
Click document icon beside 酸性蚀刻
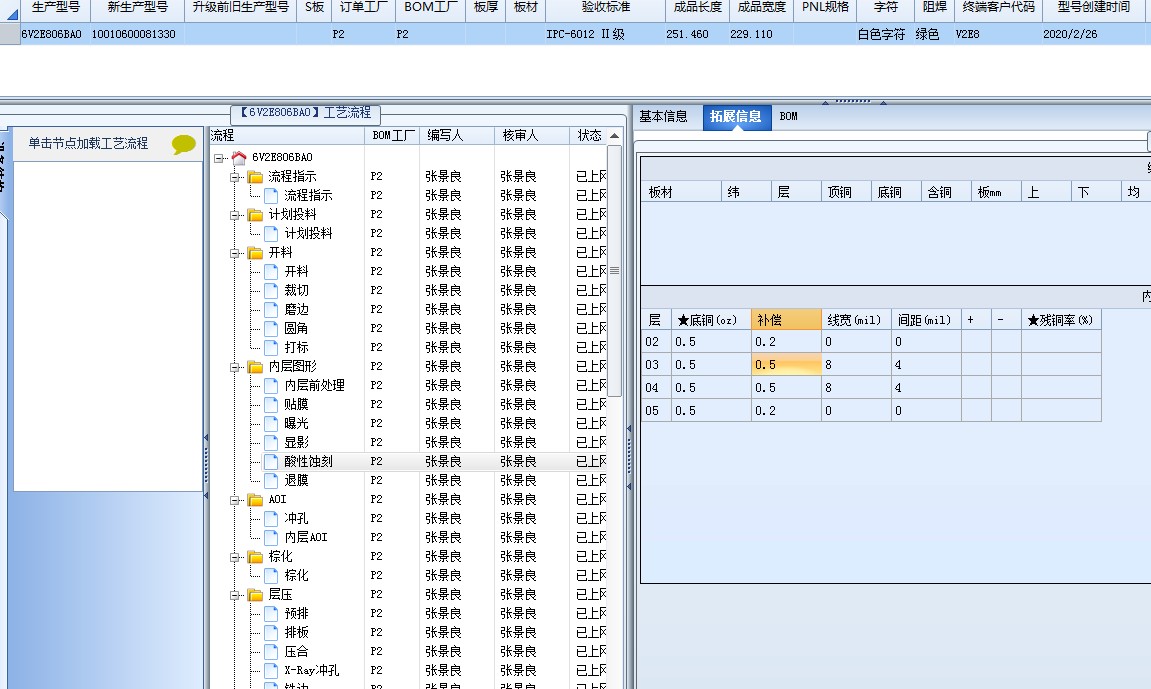(x=271, y=461)
